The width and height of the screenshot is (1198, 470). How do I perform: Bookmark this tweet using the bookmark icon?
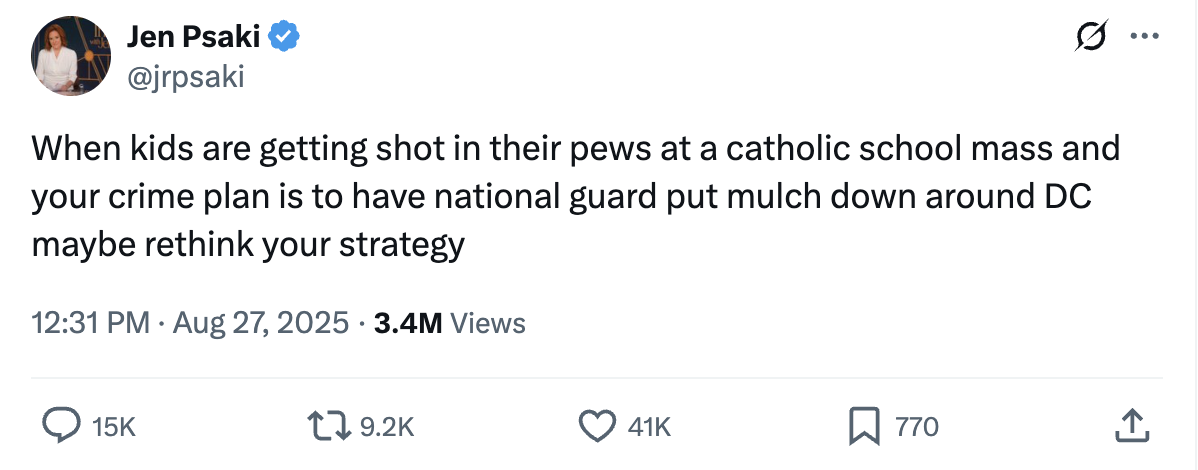[x=861, y=427]
